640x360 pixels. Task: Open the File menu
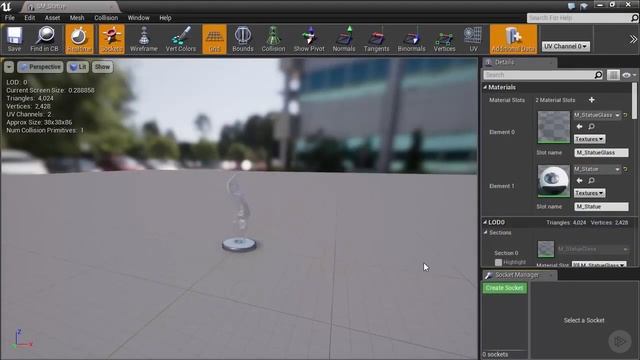(x=10, y=18)
